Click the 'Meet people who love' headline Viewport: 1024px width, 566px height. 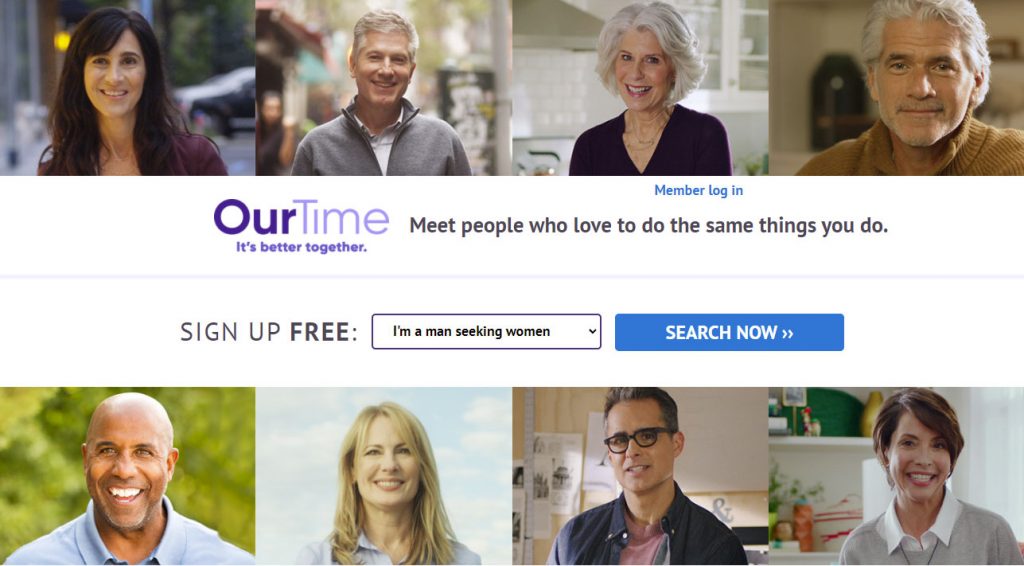coord(648,226)
